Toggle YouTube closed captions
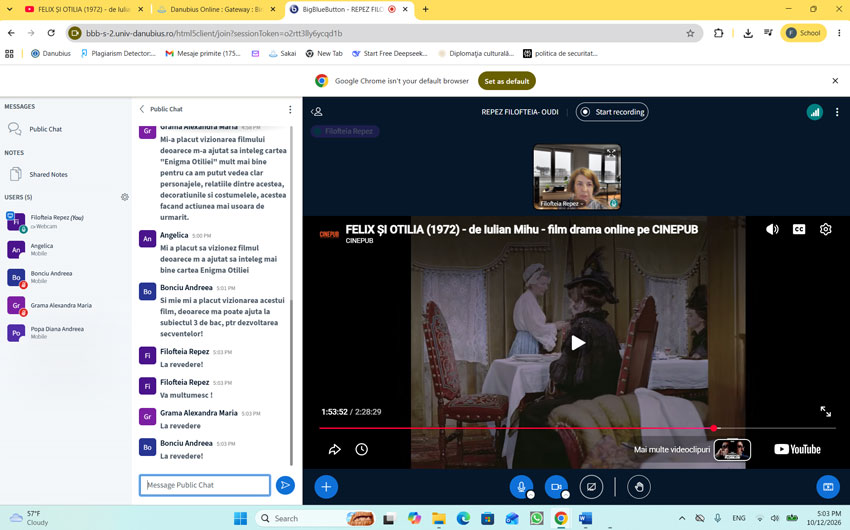Image resolution: width=850 pixels, height=530 pixels. pyautogui.click(x=799, y=229)
